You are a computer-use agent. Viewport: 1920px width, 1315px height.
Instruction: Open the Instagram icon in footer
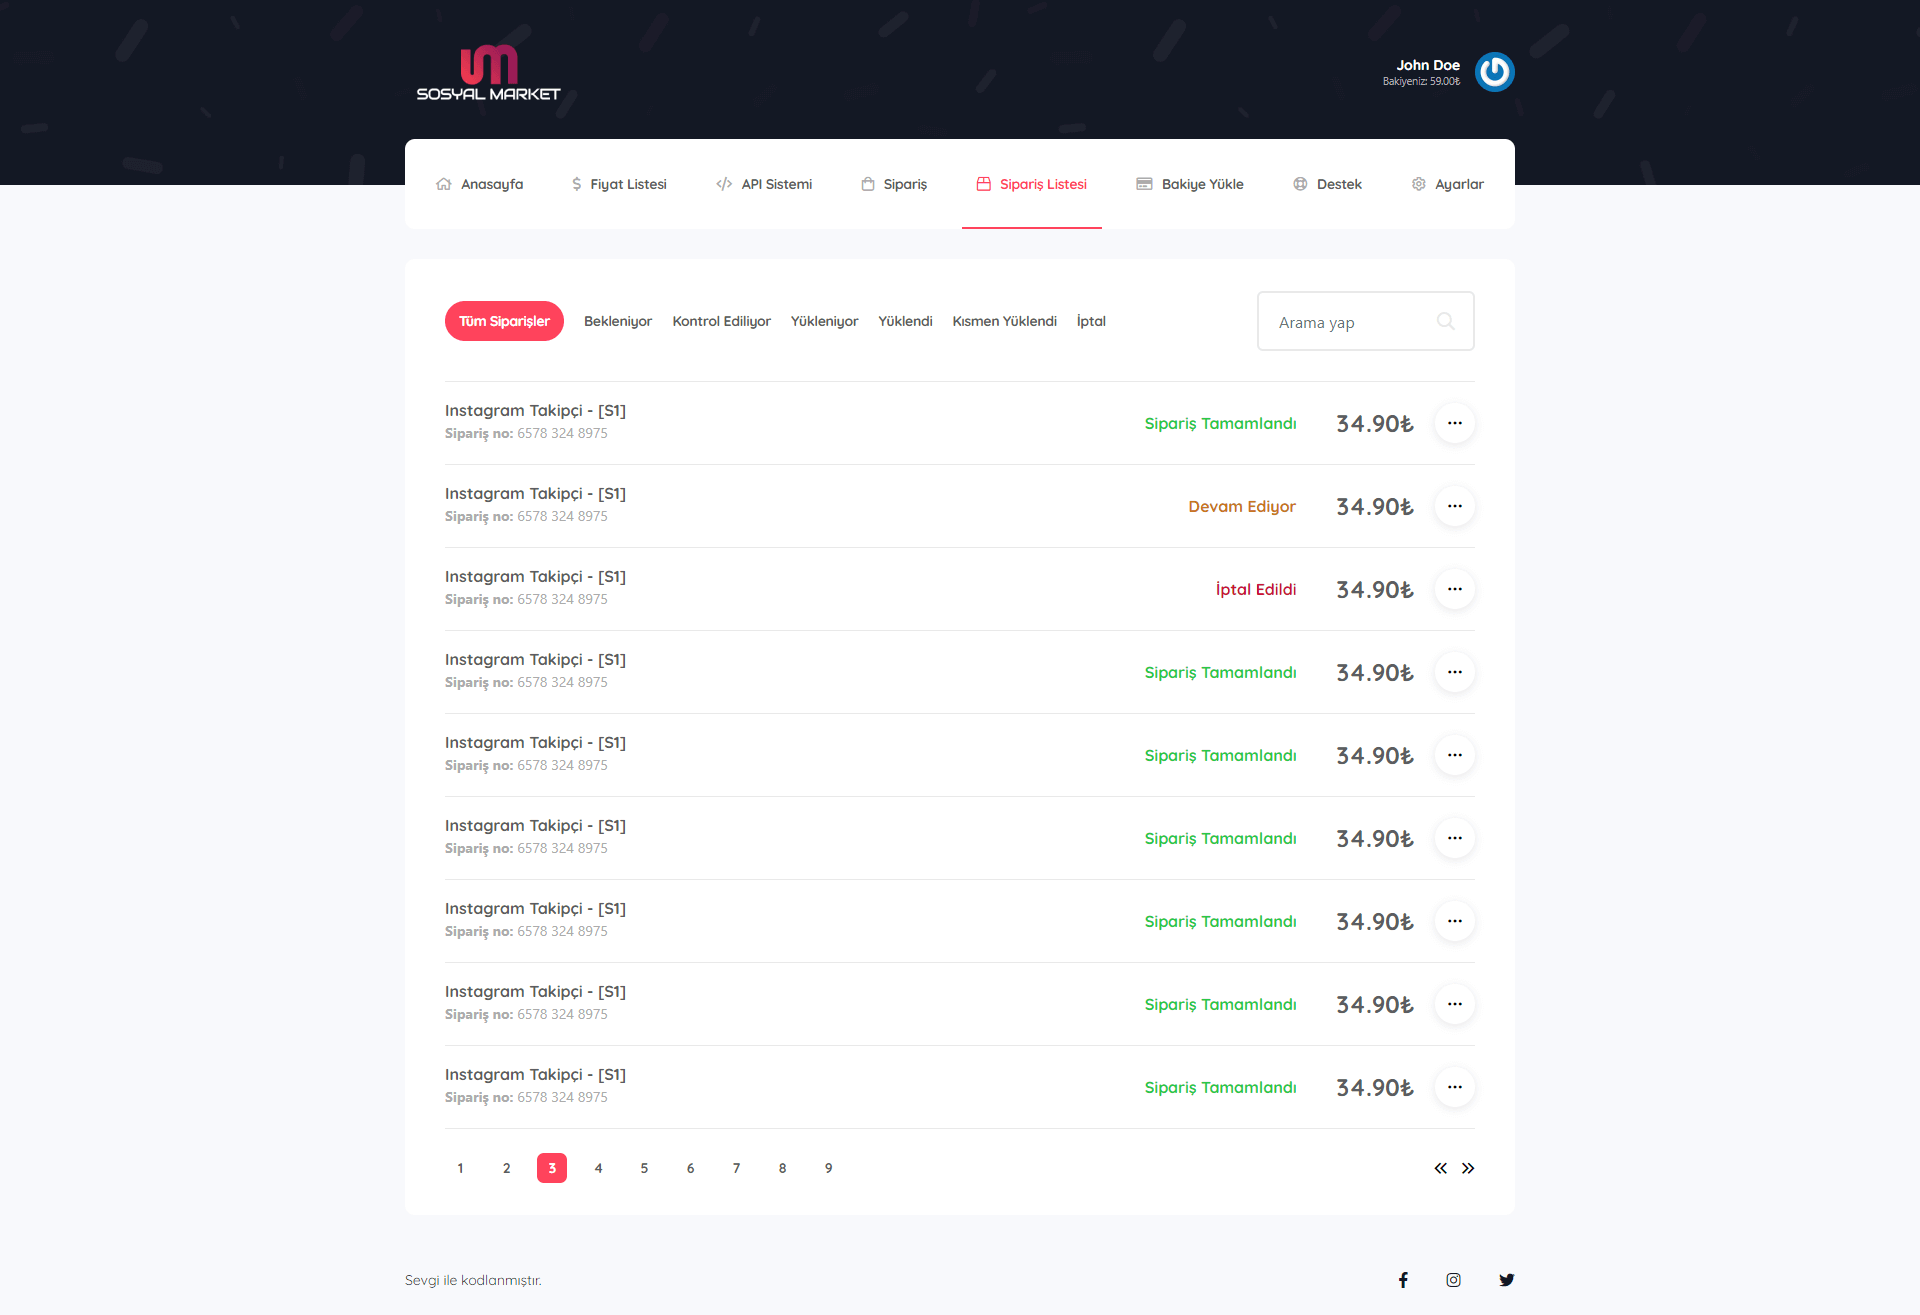coord(1453,1280)
